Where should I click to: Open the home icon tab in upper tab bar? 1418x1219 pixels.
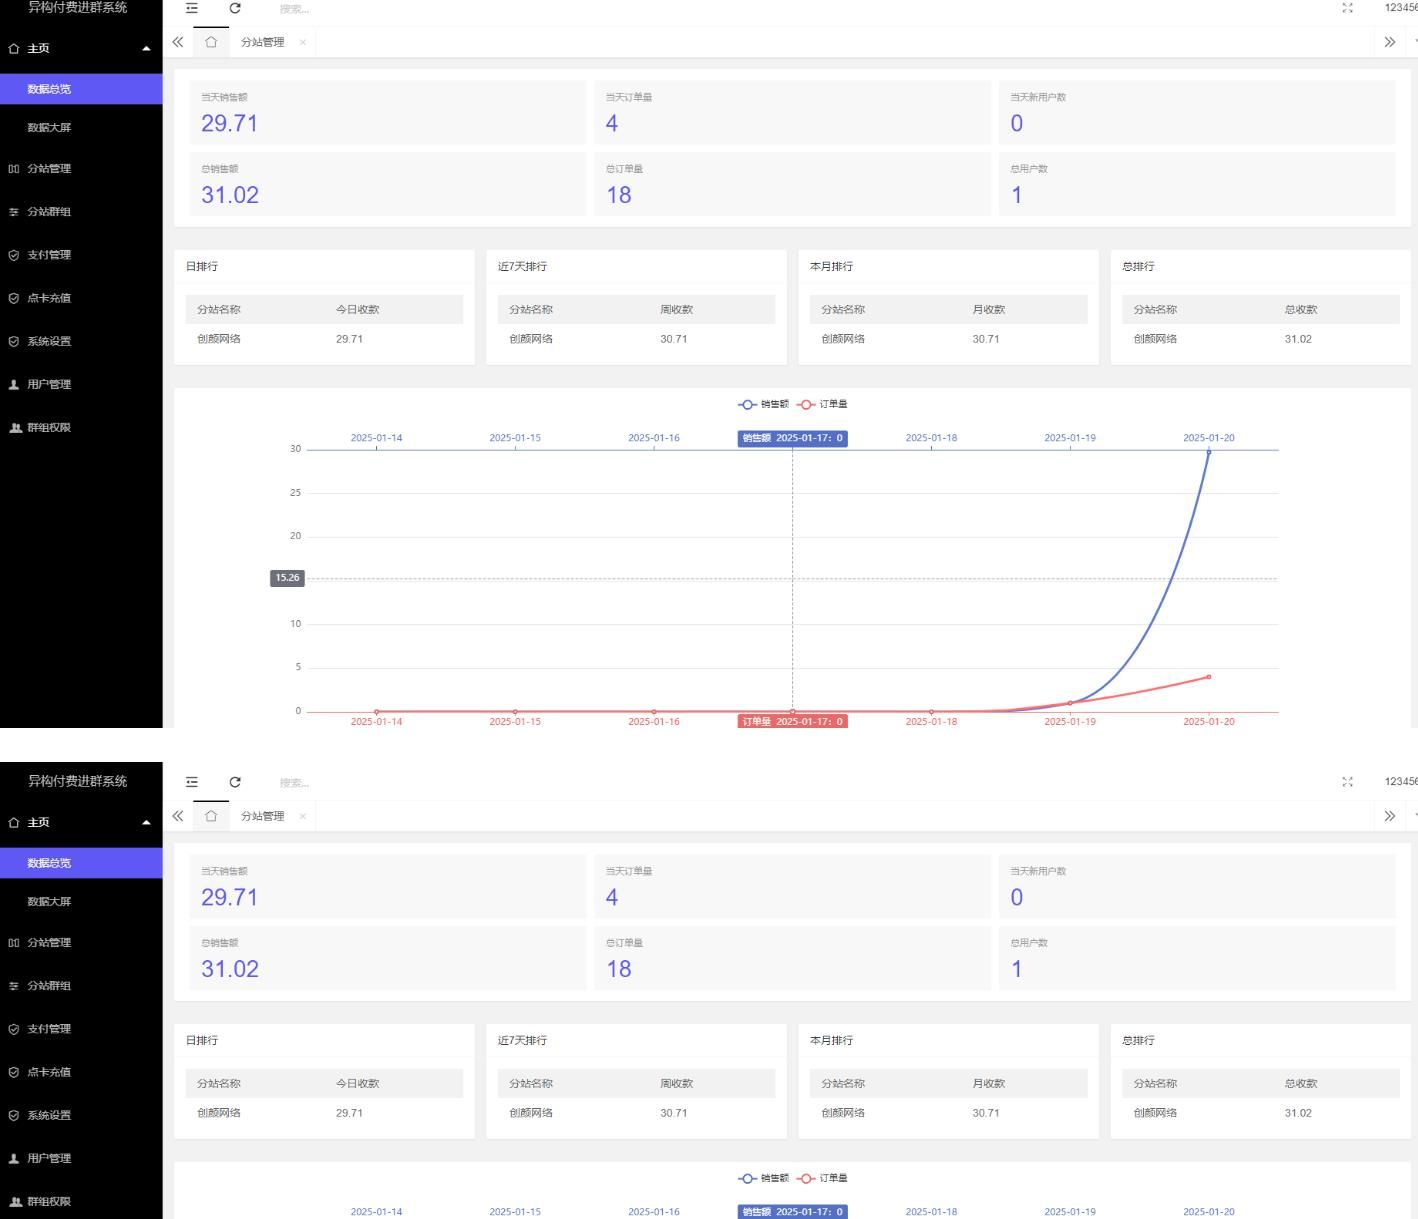click(211, 42)
